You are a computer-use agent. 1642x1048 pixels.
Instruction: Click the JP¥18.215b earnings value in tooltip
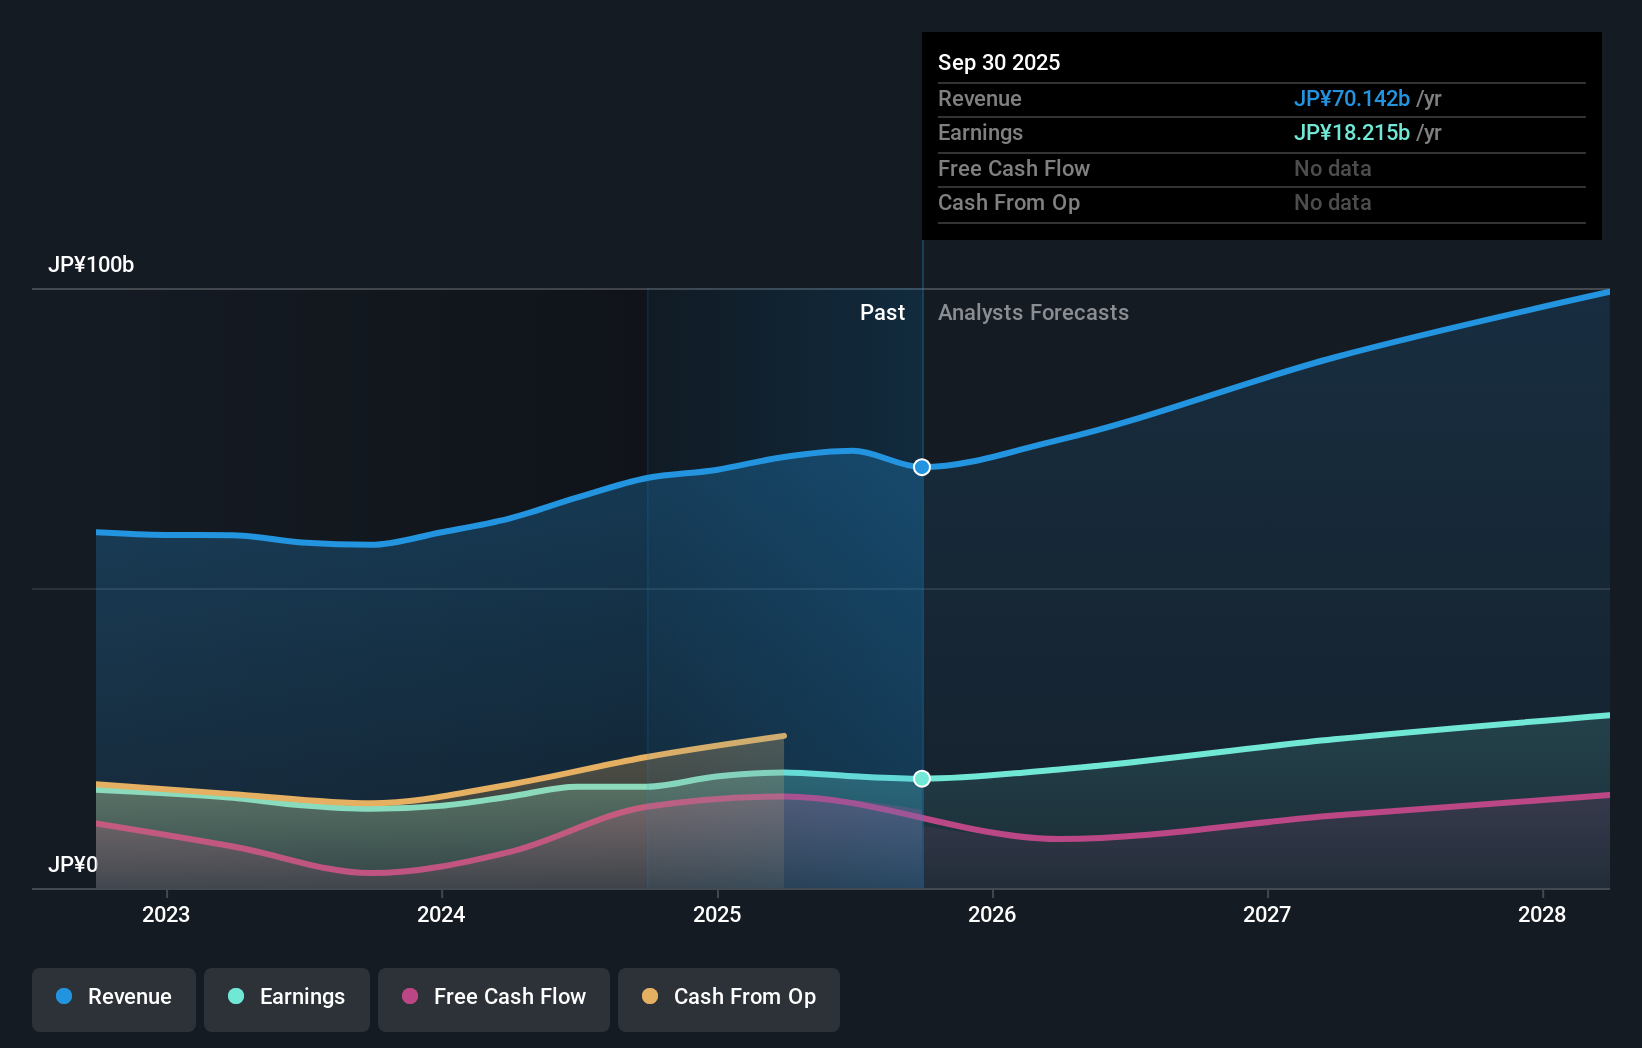(x=1352, y=132)
